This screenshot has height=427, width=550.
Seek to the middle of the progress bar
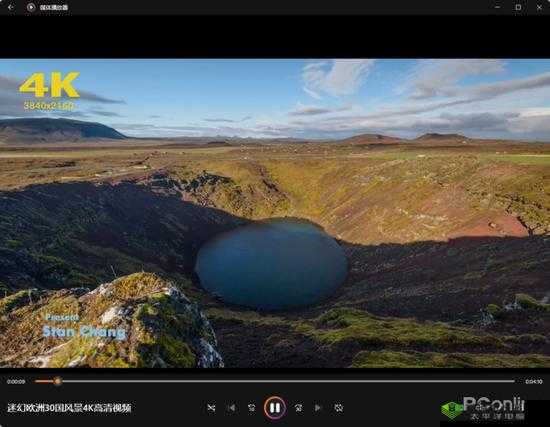(x=275, y=381)
